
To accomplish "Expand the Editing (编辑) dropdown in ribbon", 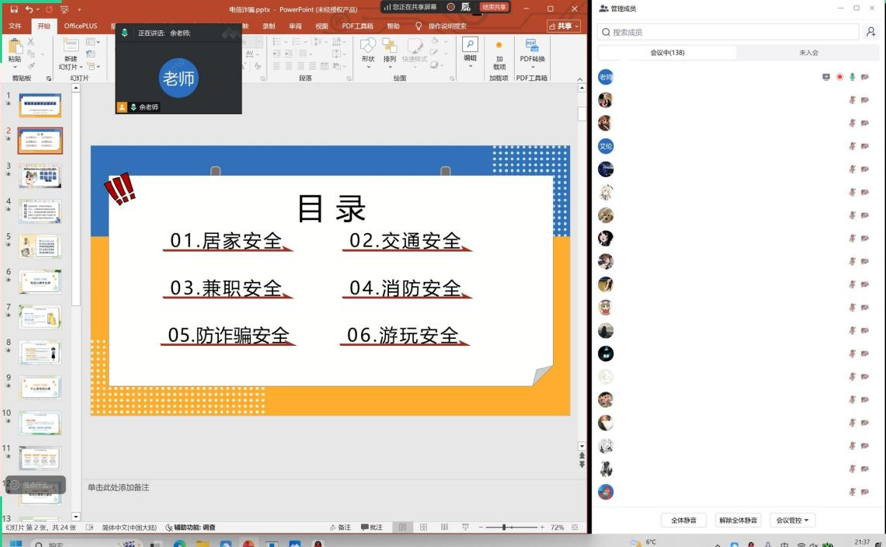I will tap(470, 53).
